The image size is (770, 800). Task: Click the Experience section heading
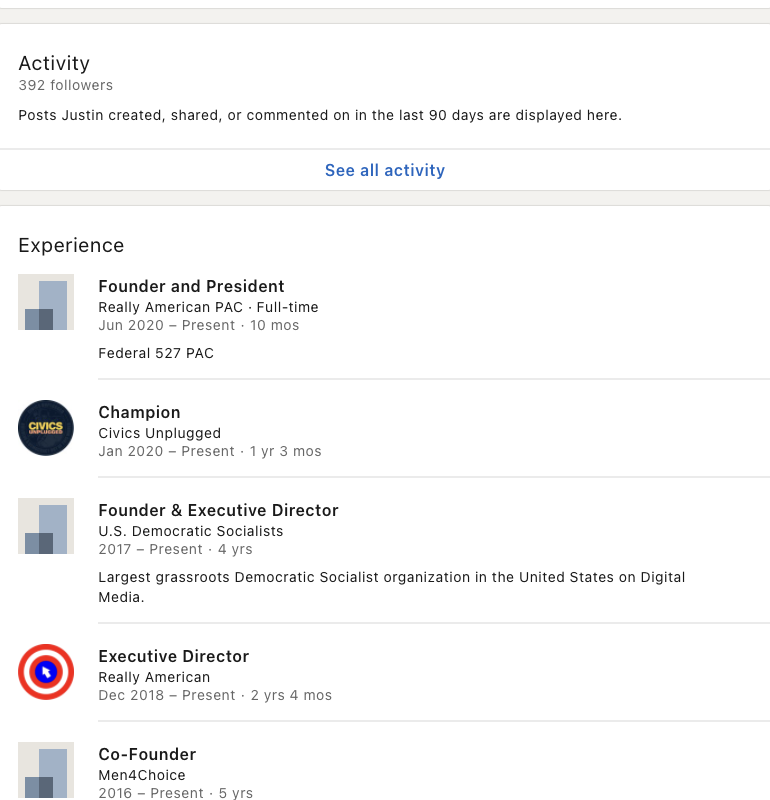click(71, 245)
